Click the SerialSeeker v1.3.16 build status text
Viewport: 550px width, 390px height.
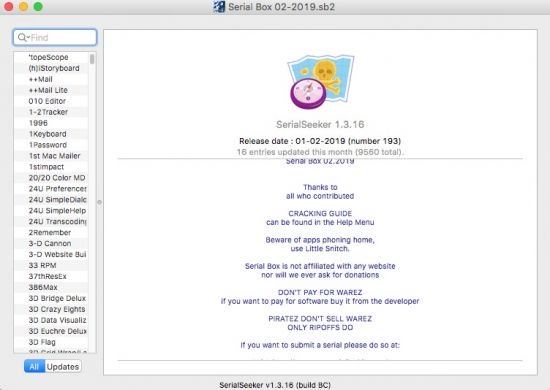[x=275, y=385]
